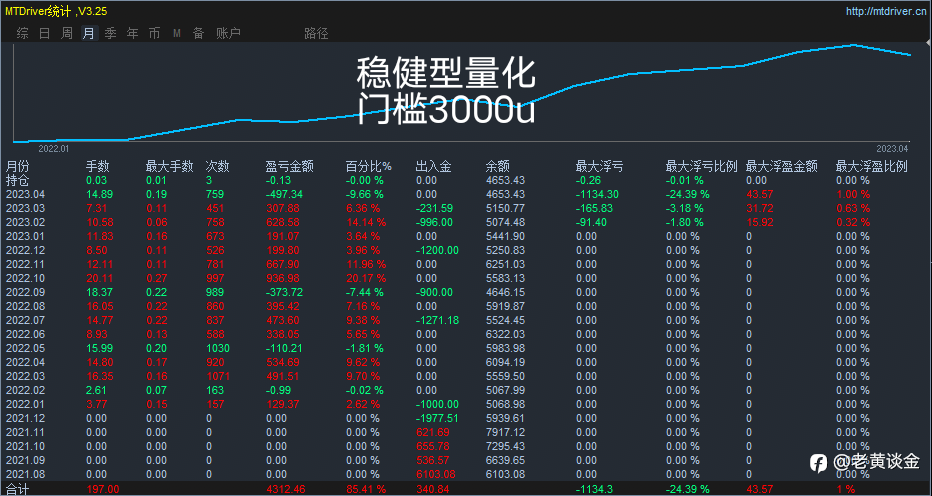Click the 4312.46 total profit value

click(285, 489)
